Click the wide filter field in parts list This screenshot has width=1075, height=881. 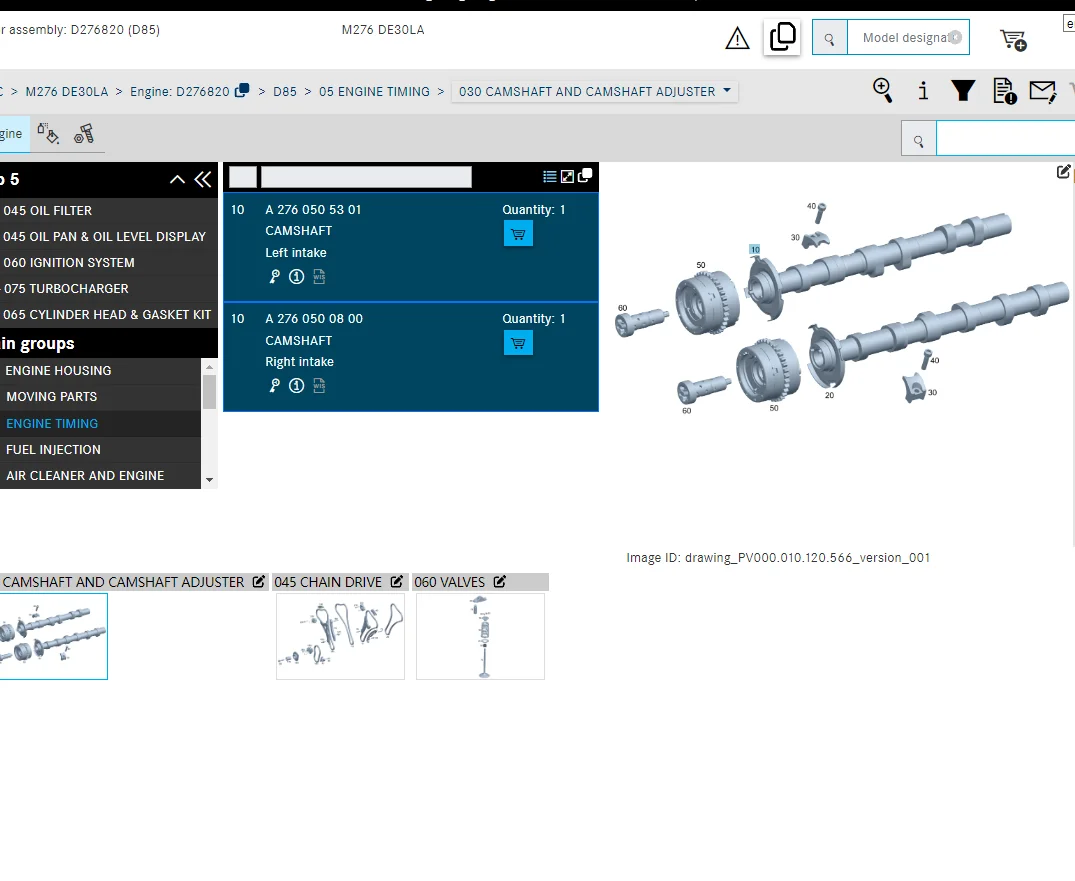click(x=366, y=177)
